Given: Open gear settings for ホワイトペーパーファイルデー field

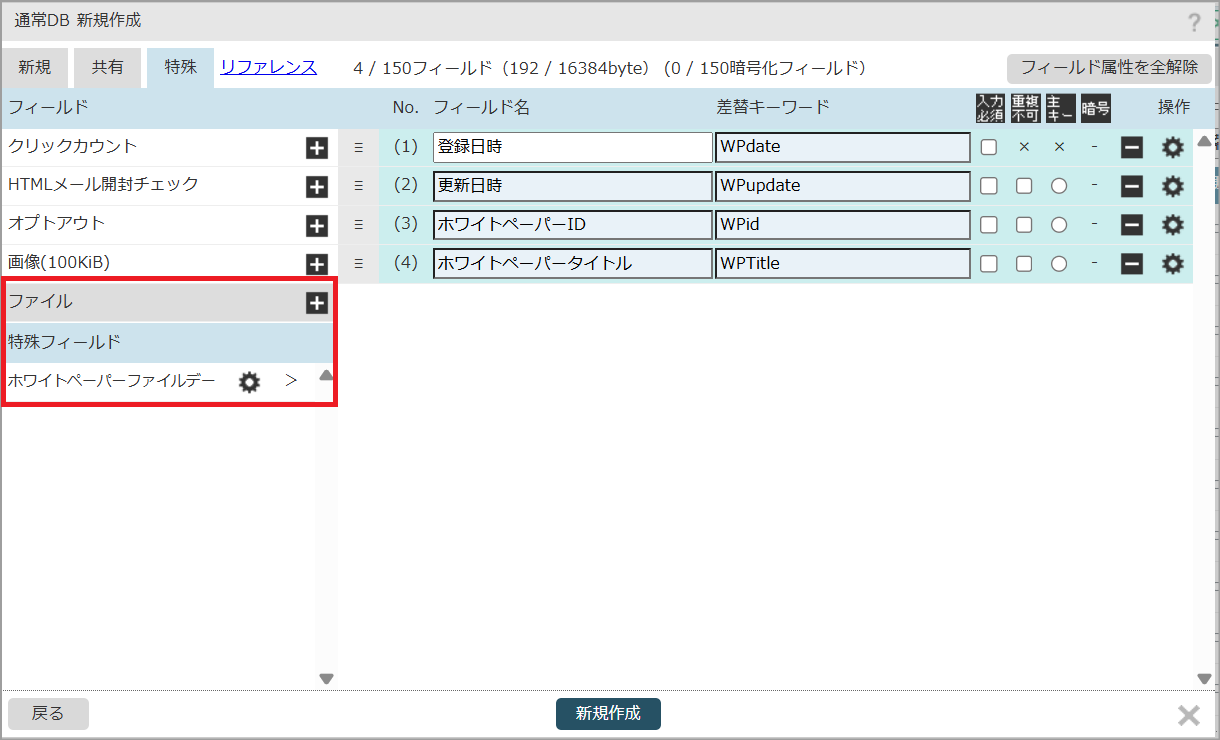Looking at the screenshot, I should tap(249, 382).
